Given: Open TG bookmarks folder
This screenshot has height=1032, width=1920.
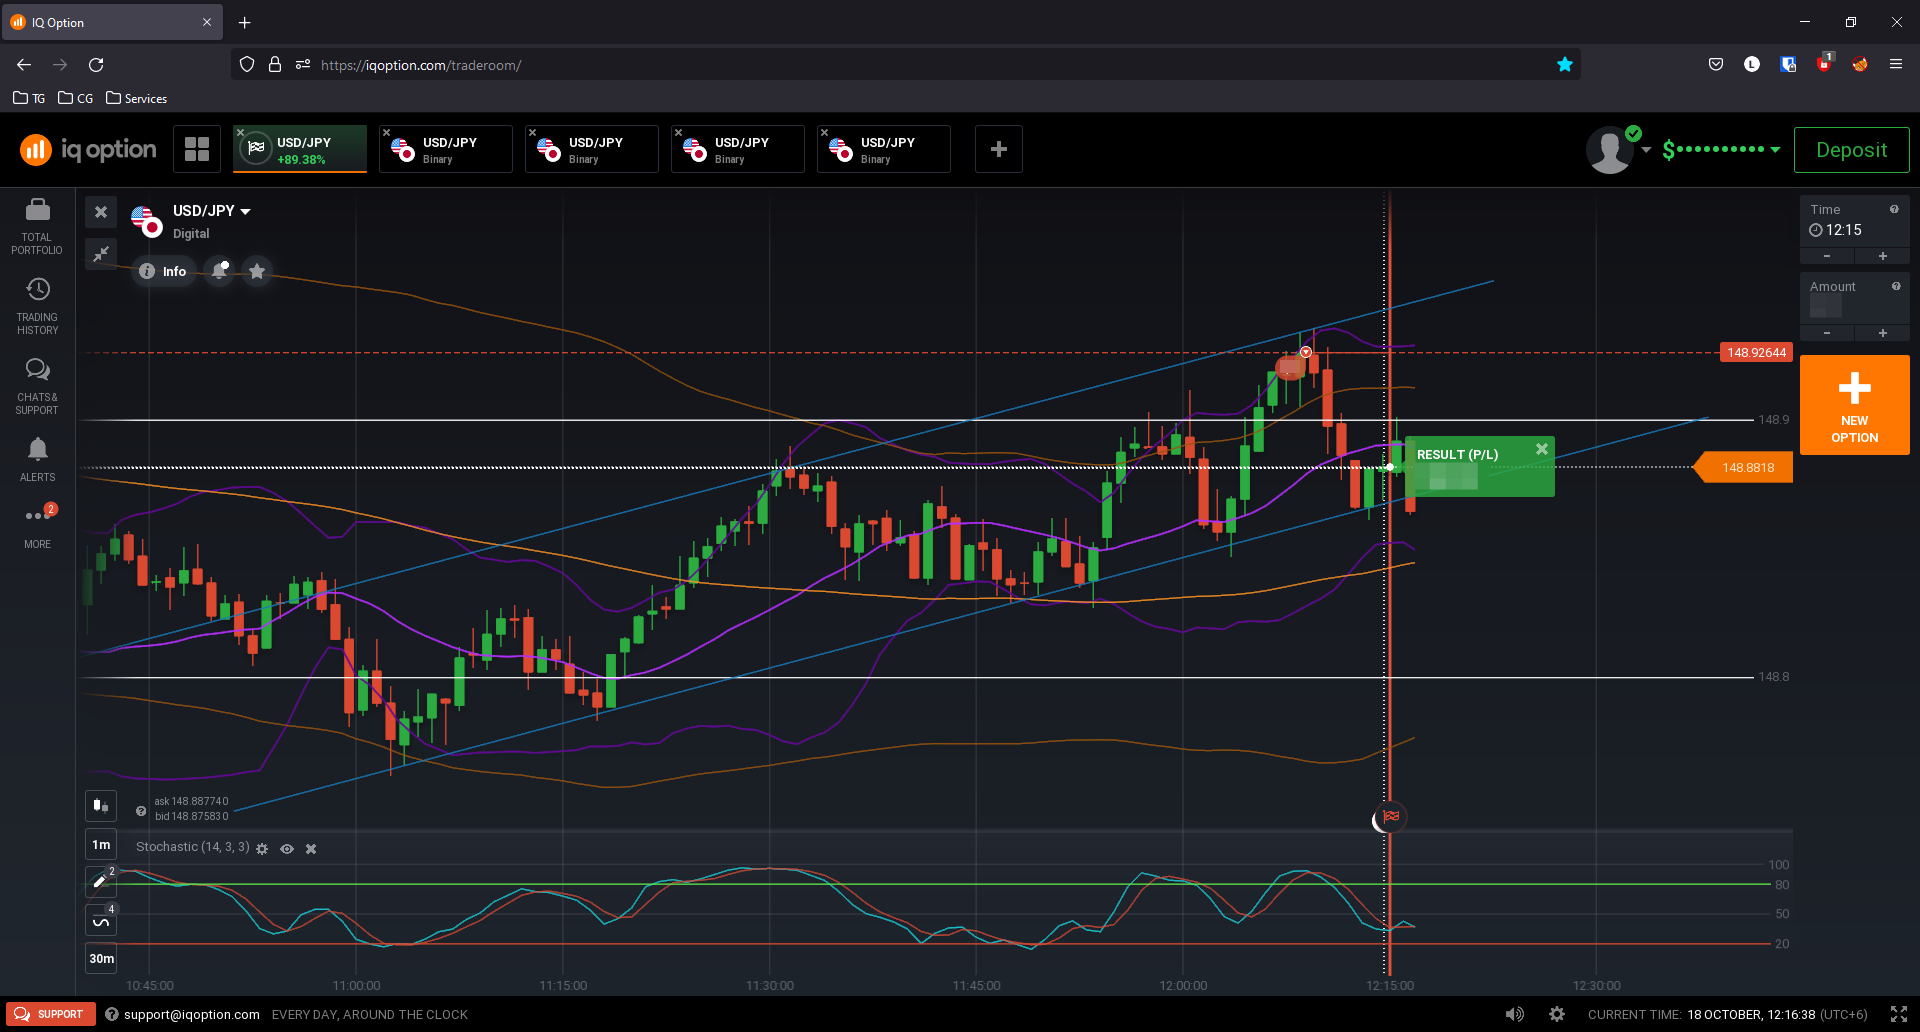Looking at the screenshot, I should 29,98.
